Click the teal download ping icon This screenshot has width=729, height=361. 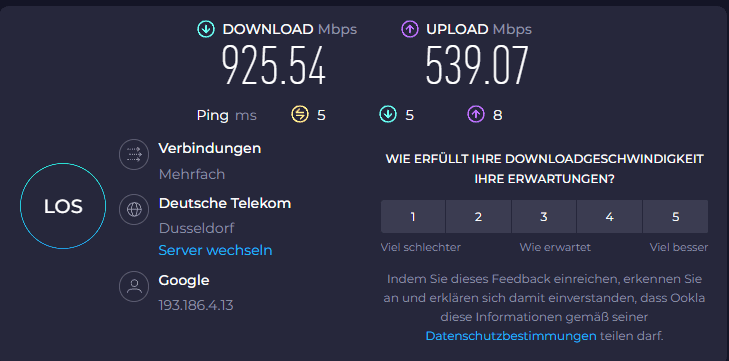point(388,115)
